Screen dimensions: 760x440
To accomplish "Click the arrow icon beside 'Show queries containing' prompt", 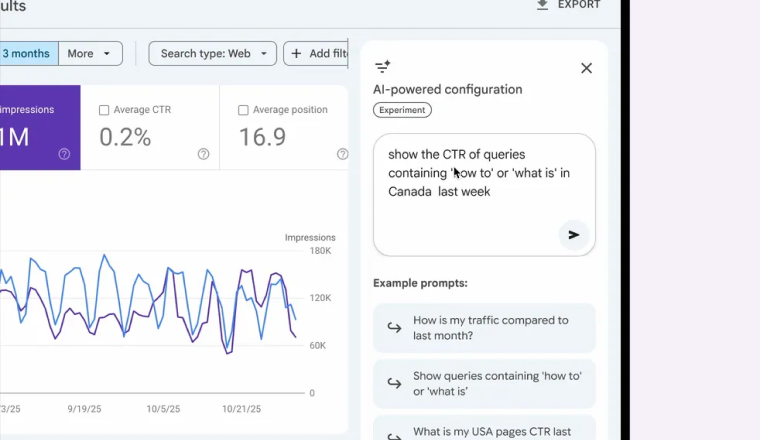I will pyautogui.click(x=395, y=384).
